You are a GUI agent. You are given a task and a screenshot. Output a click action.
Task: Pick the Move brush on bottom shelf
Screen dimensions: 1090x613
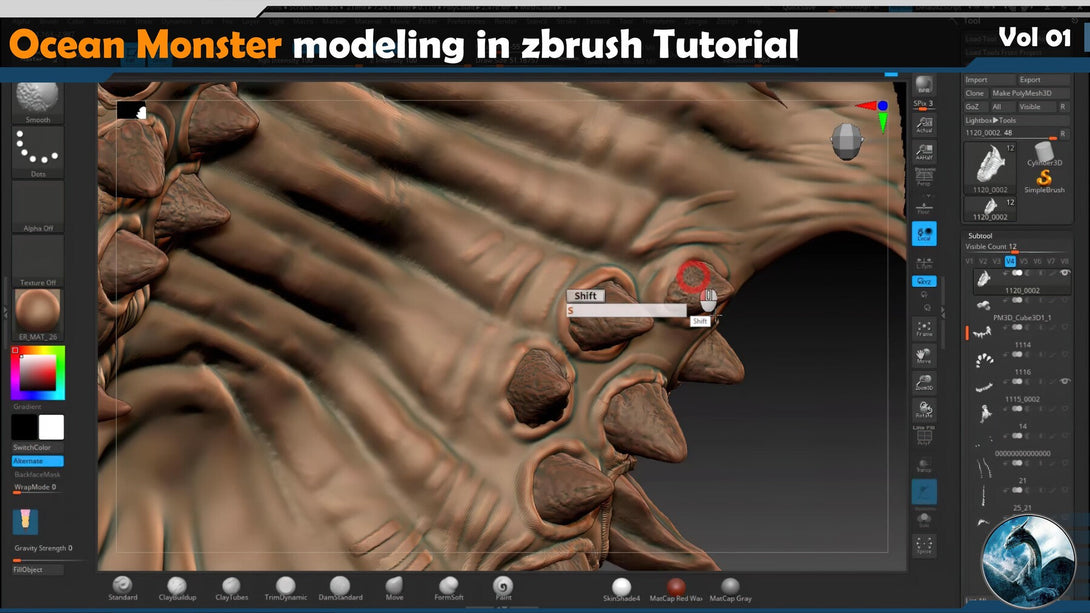[395, 587]
